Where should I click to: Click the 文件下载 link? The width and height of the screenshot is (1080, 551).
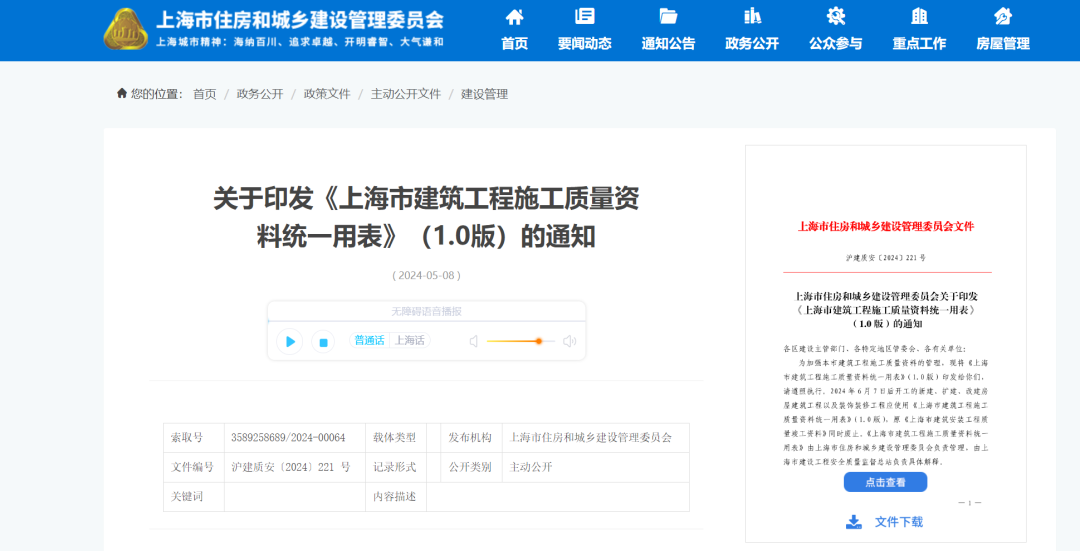pyautogui.click(x=899, y=522)
